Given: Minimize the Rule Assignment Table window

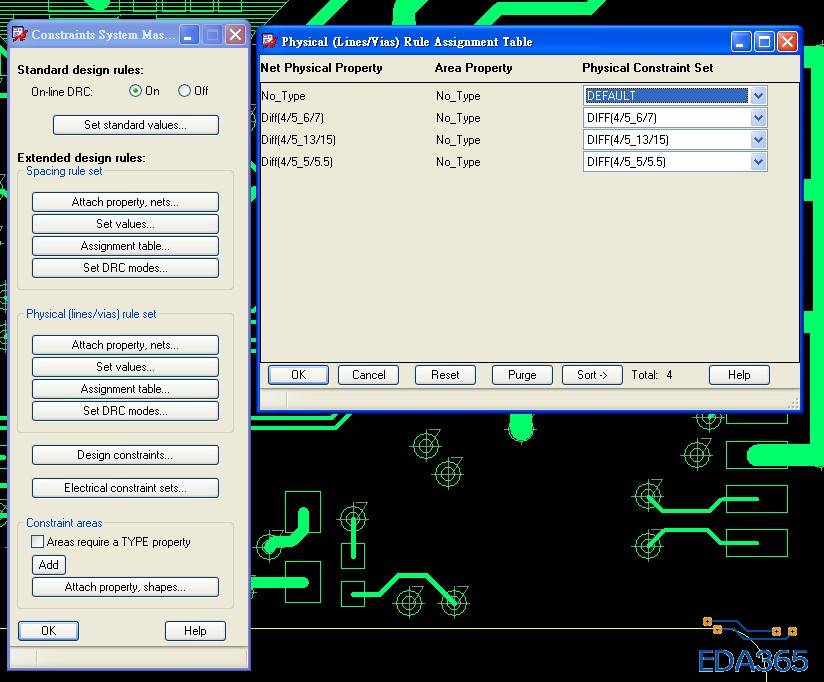Looking at the screenshot, I should [x=741, y=42].
